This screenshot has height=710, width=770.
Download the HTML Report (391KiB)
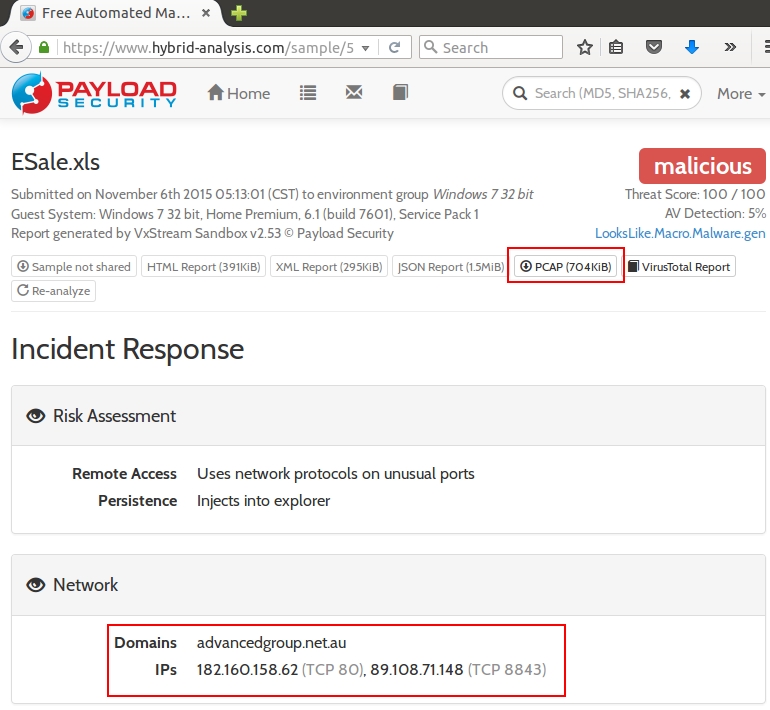pyautogui.click(x=203, y=267)
